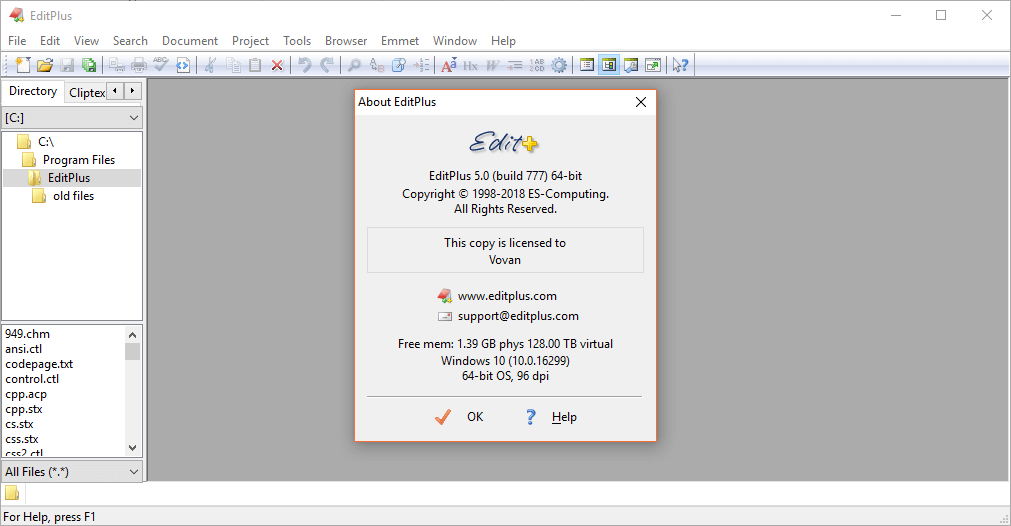Image resolution: width=1011 pixels, height=526 pixels.
Task: Open the Document menu
Action: [190, 41]
